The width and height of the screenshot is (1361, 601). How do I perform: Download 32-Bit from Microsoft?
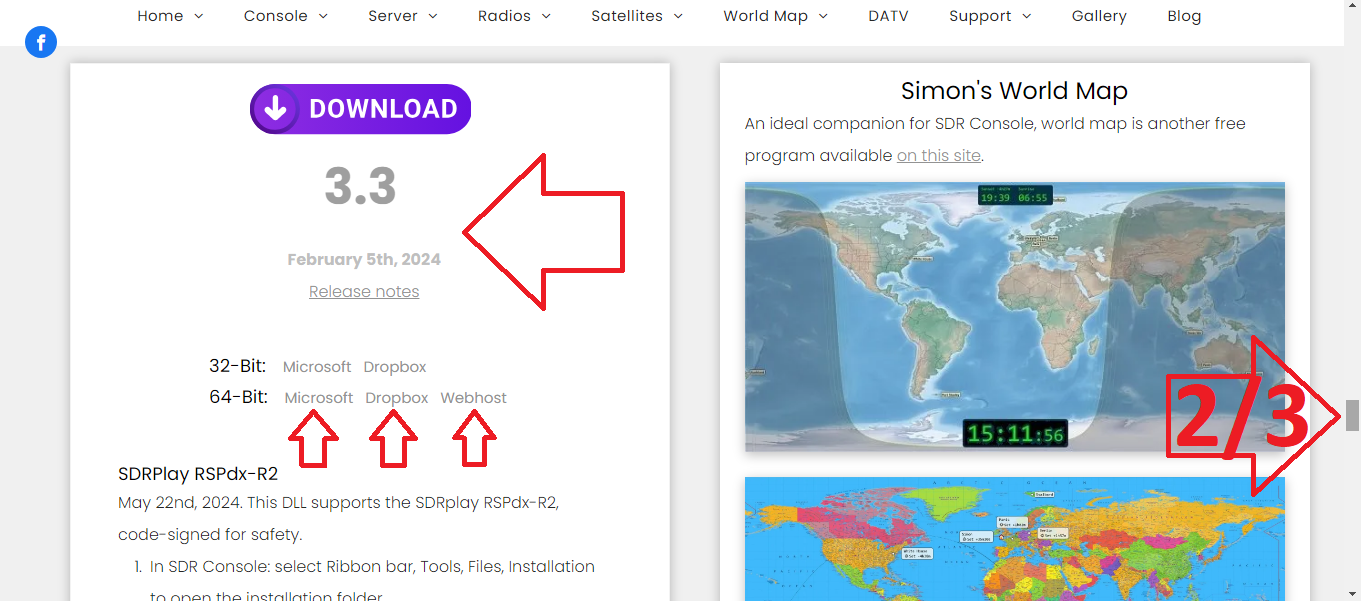click(317, 367)
